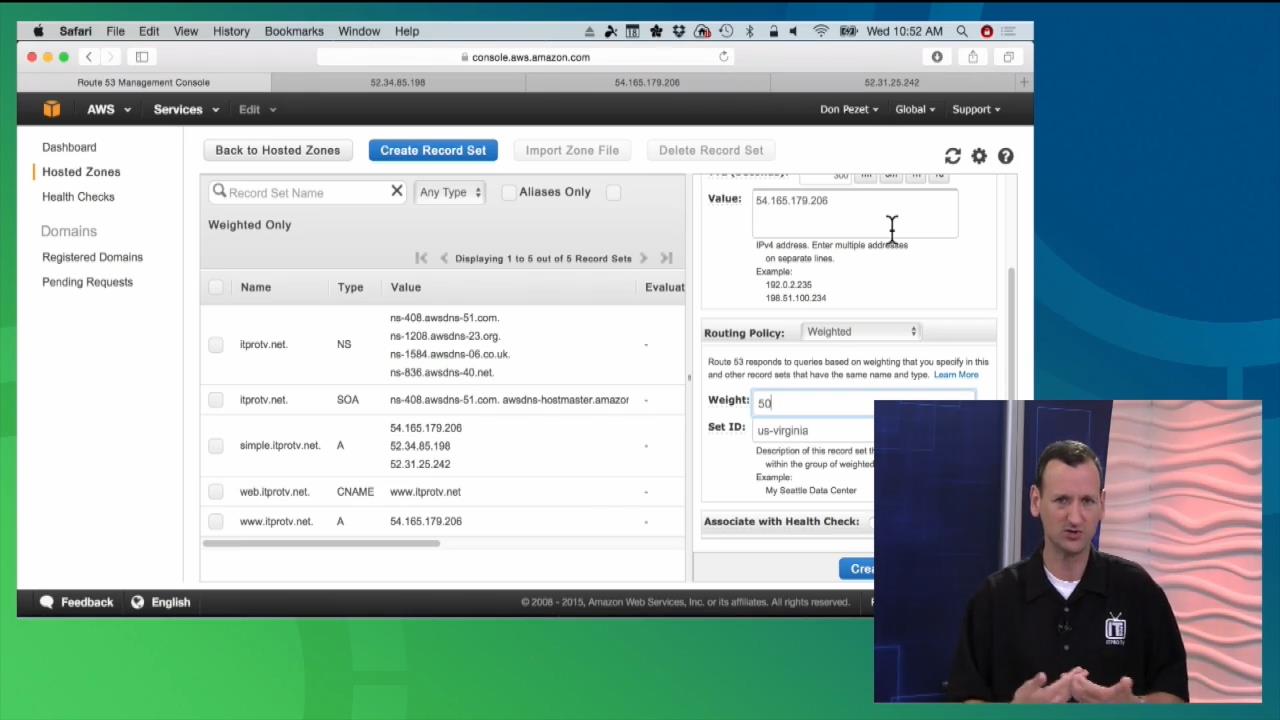Screen dimensions: 1280x720
Task: Click Back to Hosted Zones button
Action: coord(278,150)
